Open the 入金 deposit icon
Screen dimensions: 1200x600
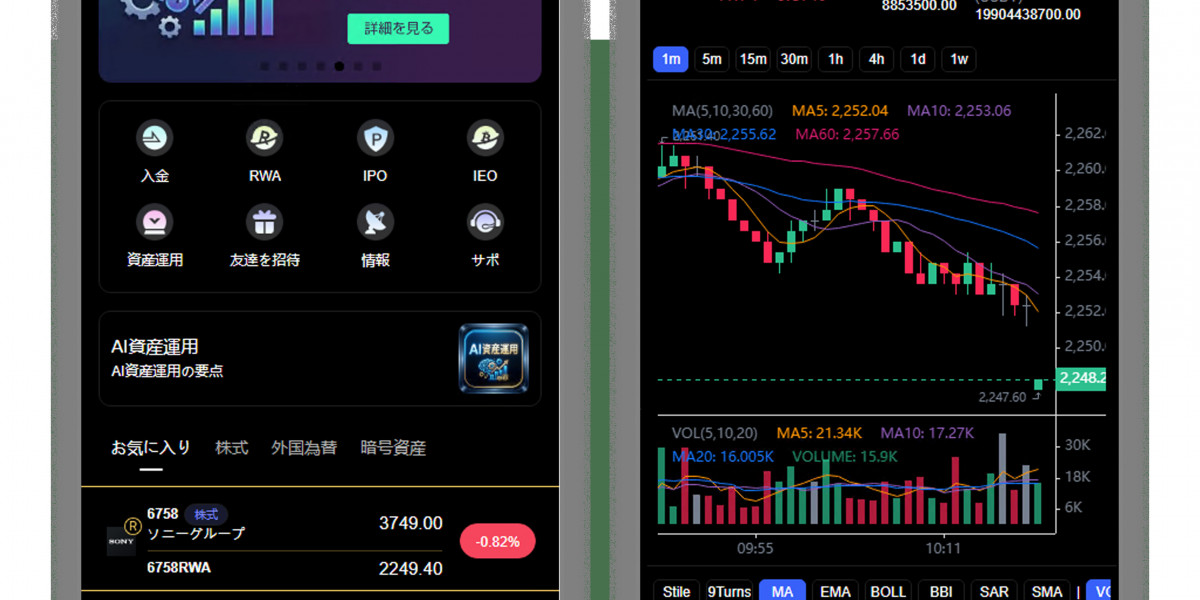tap(155, 138)
